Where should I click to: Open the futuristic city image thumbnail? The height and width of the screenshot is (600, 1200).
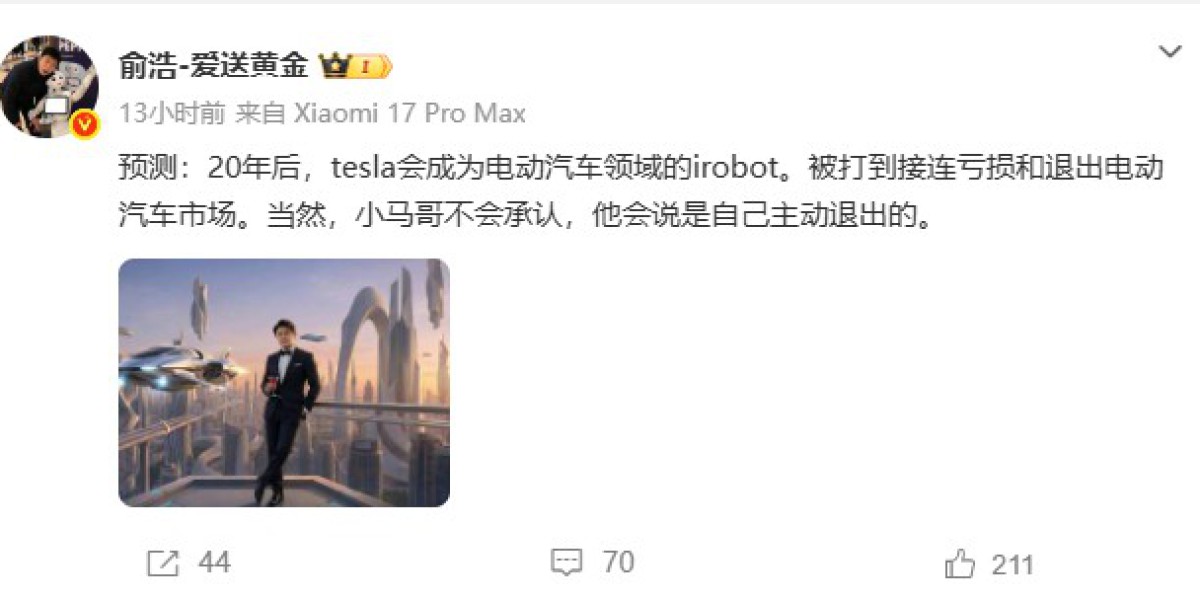pos(284,382)
